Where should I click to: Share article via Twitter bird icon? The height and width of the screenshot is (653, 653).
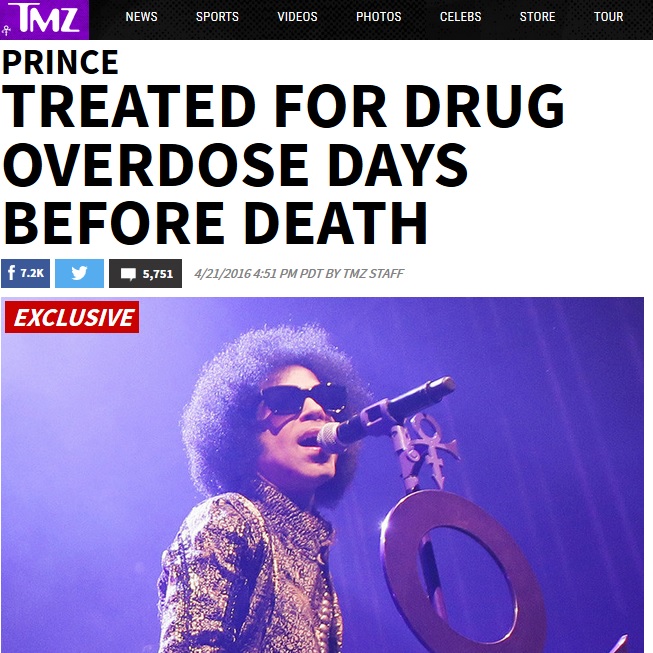[79, 273]
